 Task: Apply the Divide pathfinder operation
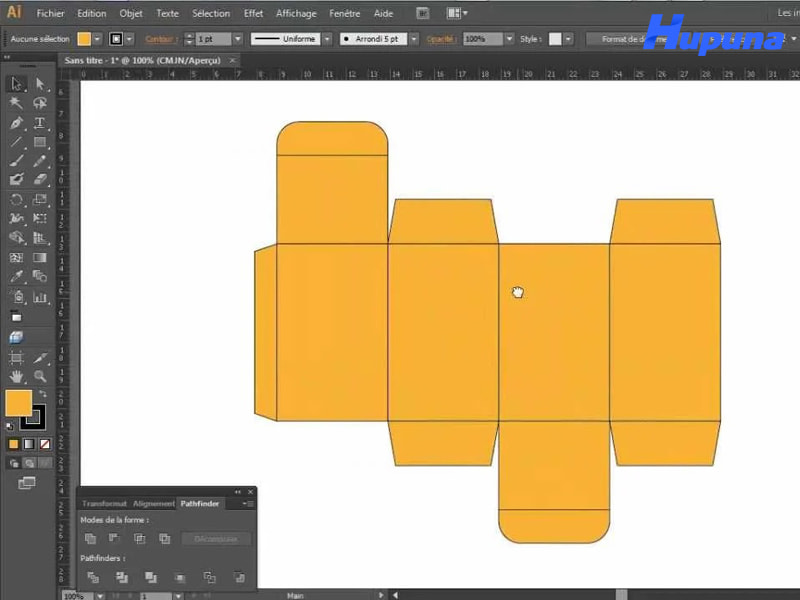click(x=92, y=578)
